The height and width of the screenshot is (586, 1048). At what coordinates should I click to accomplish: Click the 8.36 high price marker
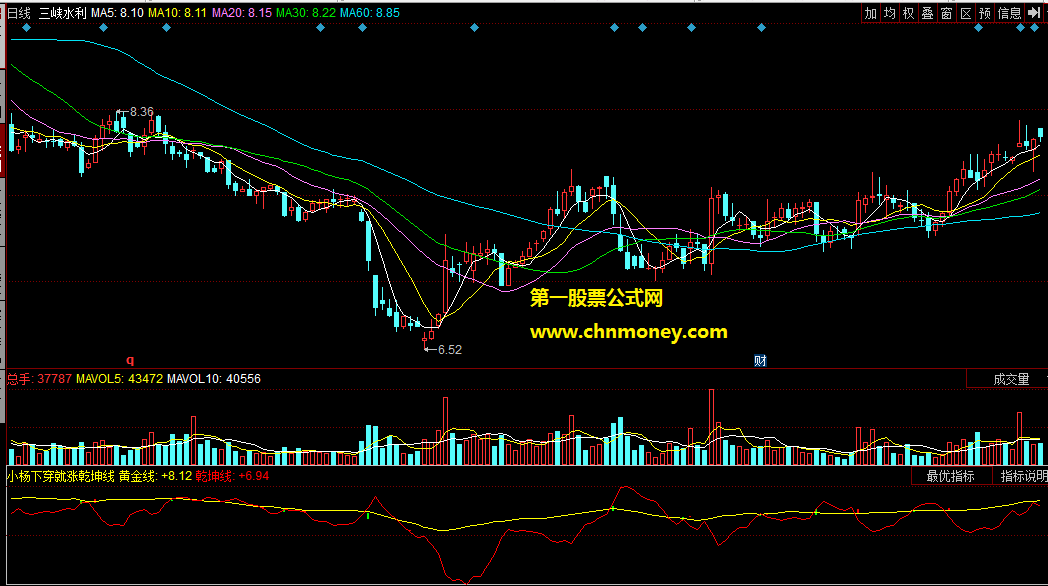136,112
